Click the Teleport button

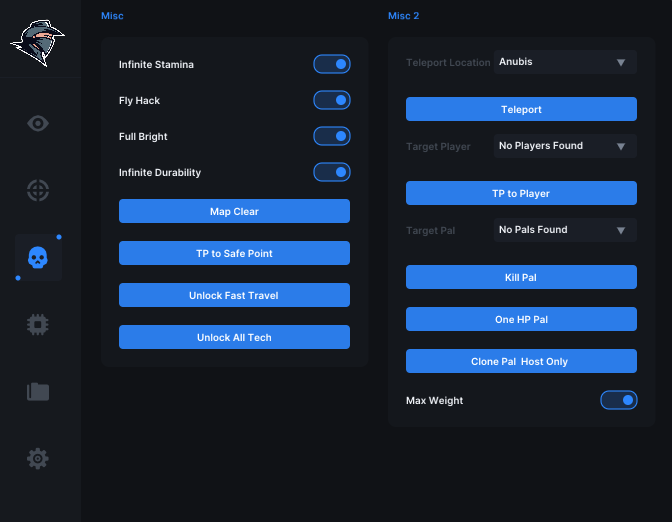pyautogui.click(x=521, y=109)
